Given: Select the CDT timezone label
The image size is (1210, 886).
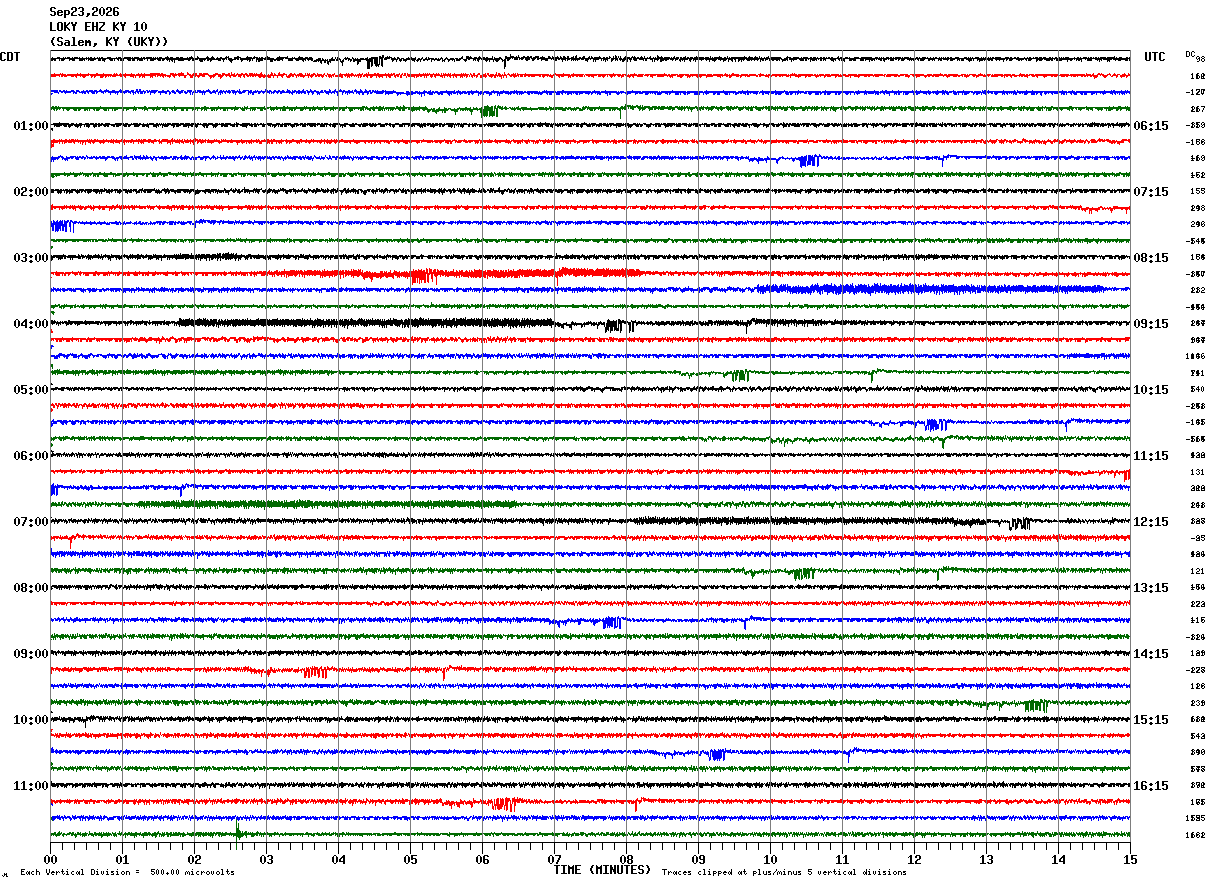Looking at the screenshot, I should (x=10, y=57).
